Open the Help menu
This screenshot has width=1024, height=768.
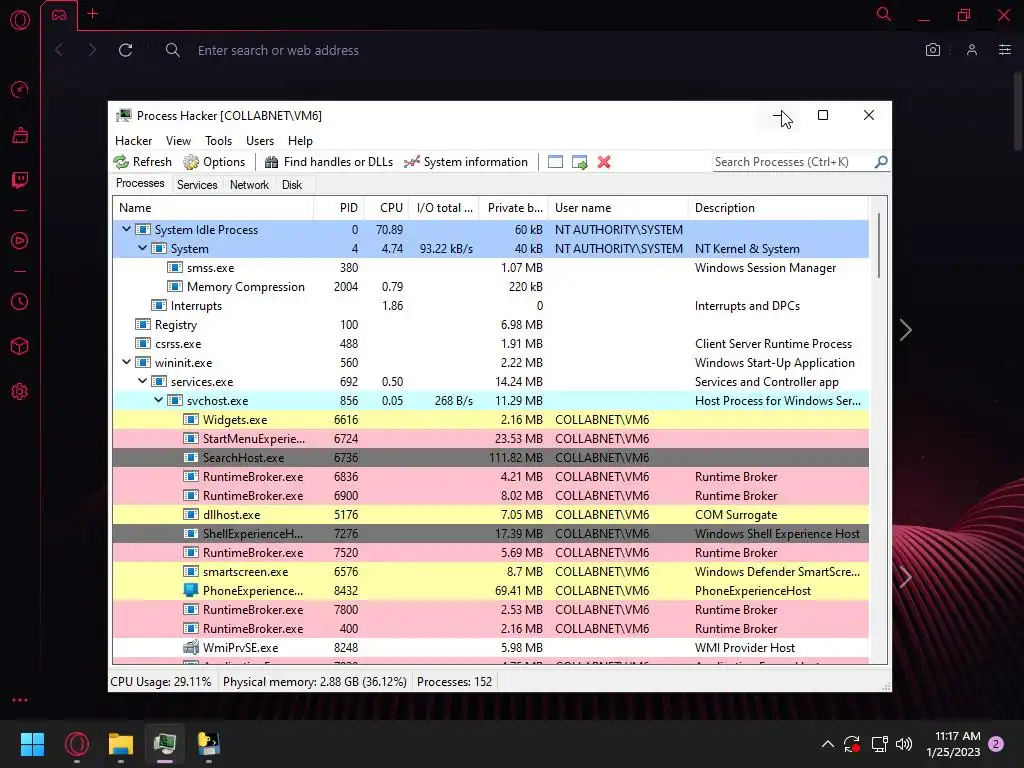coord(300,141)
